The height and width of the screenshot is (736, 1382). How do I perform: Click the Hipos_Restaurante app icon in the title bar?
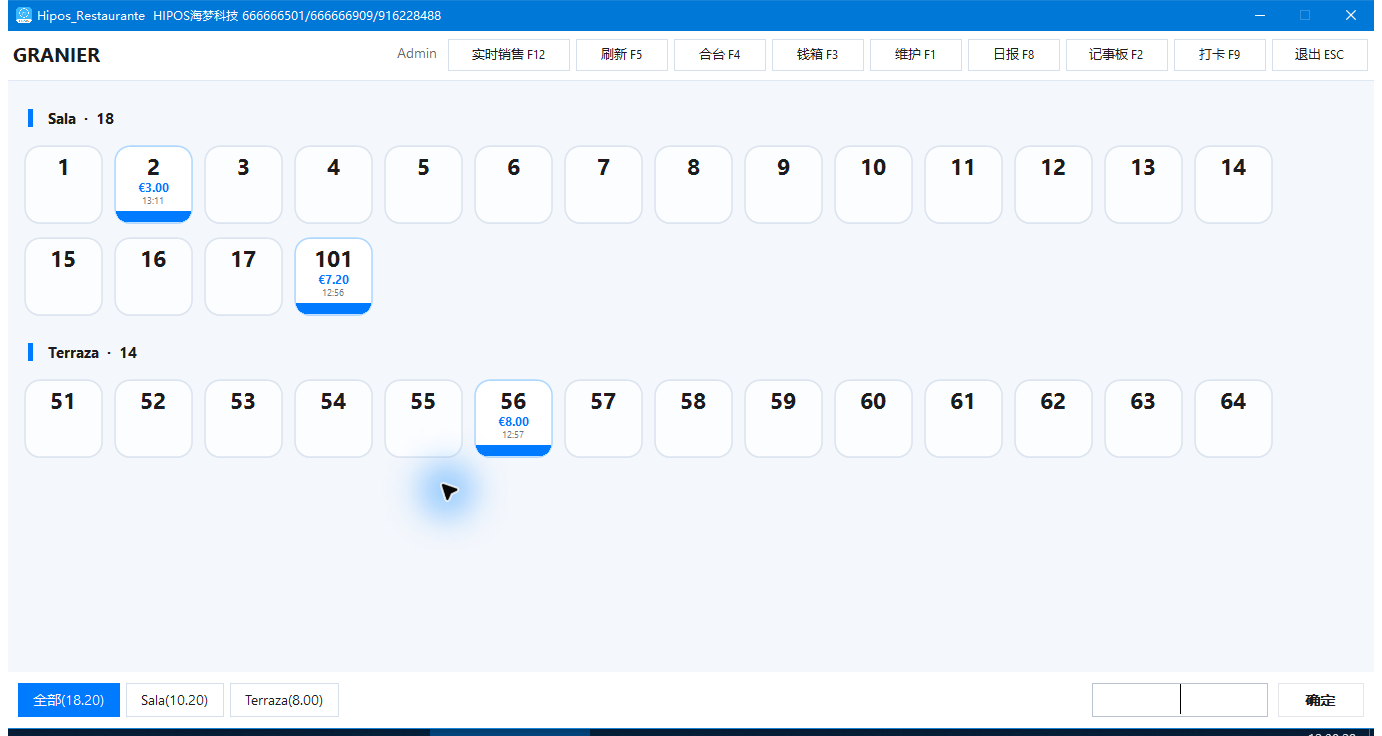click(24, 15)
